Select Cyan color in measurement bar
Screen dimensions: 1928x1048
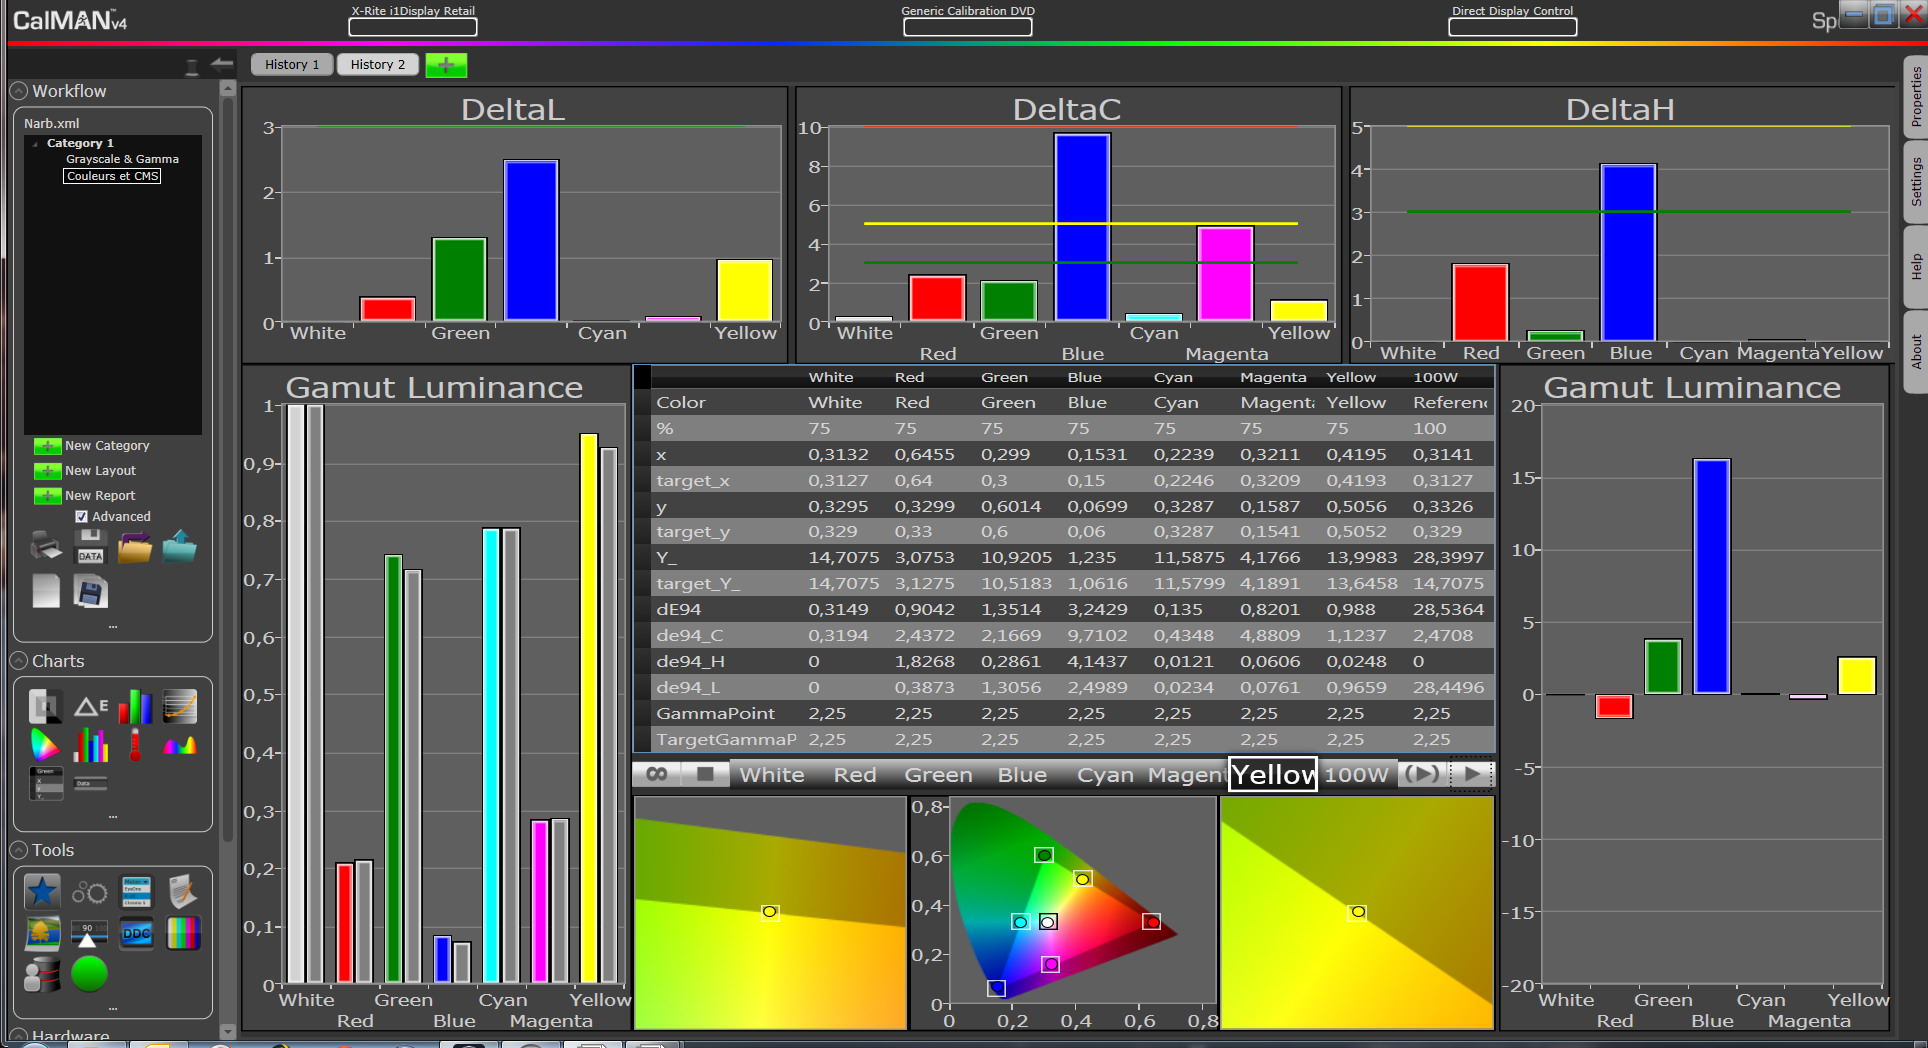(1105, 775)
